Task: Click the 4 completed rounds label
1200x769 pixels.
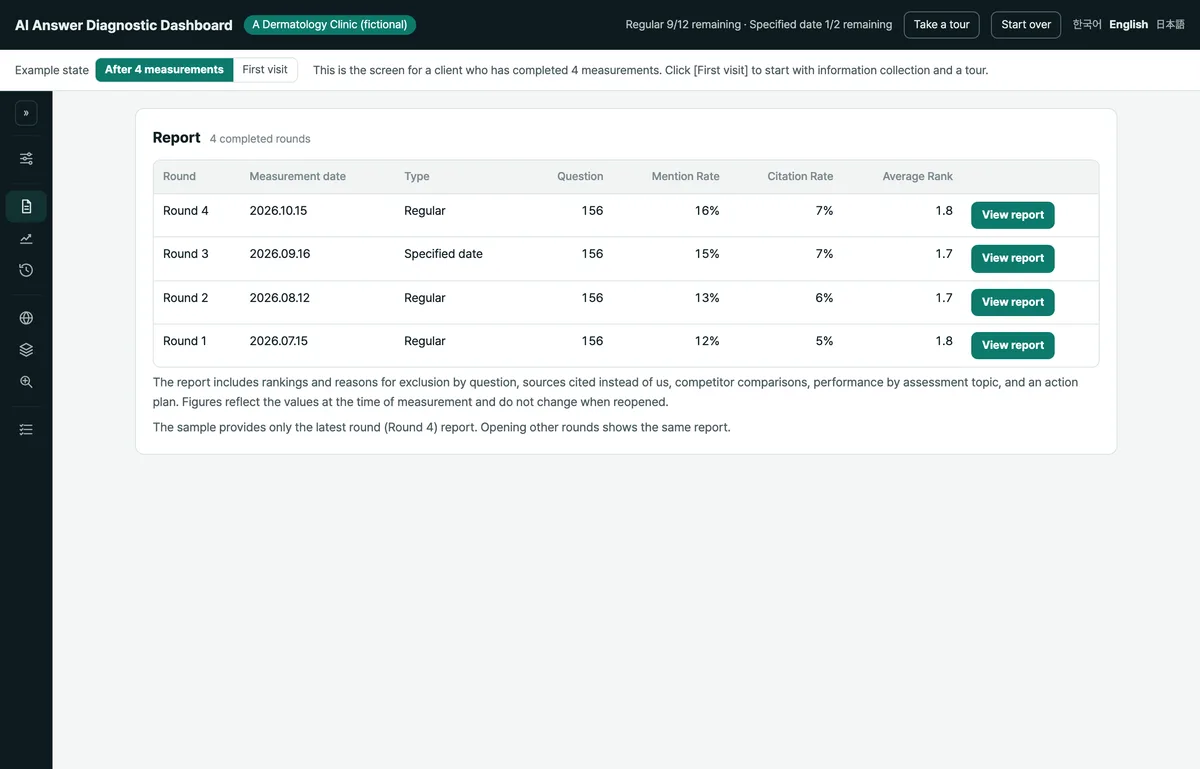Action: (260, 139)
